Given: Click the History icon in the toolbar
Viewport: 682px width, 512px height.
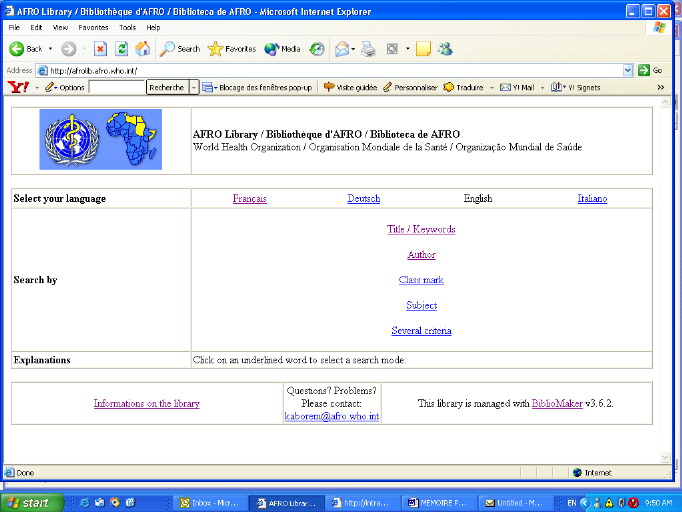Looking at the screenshot, I should click(317, 49).
